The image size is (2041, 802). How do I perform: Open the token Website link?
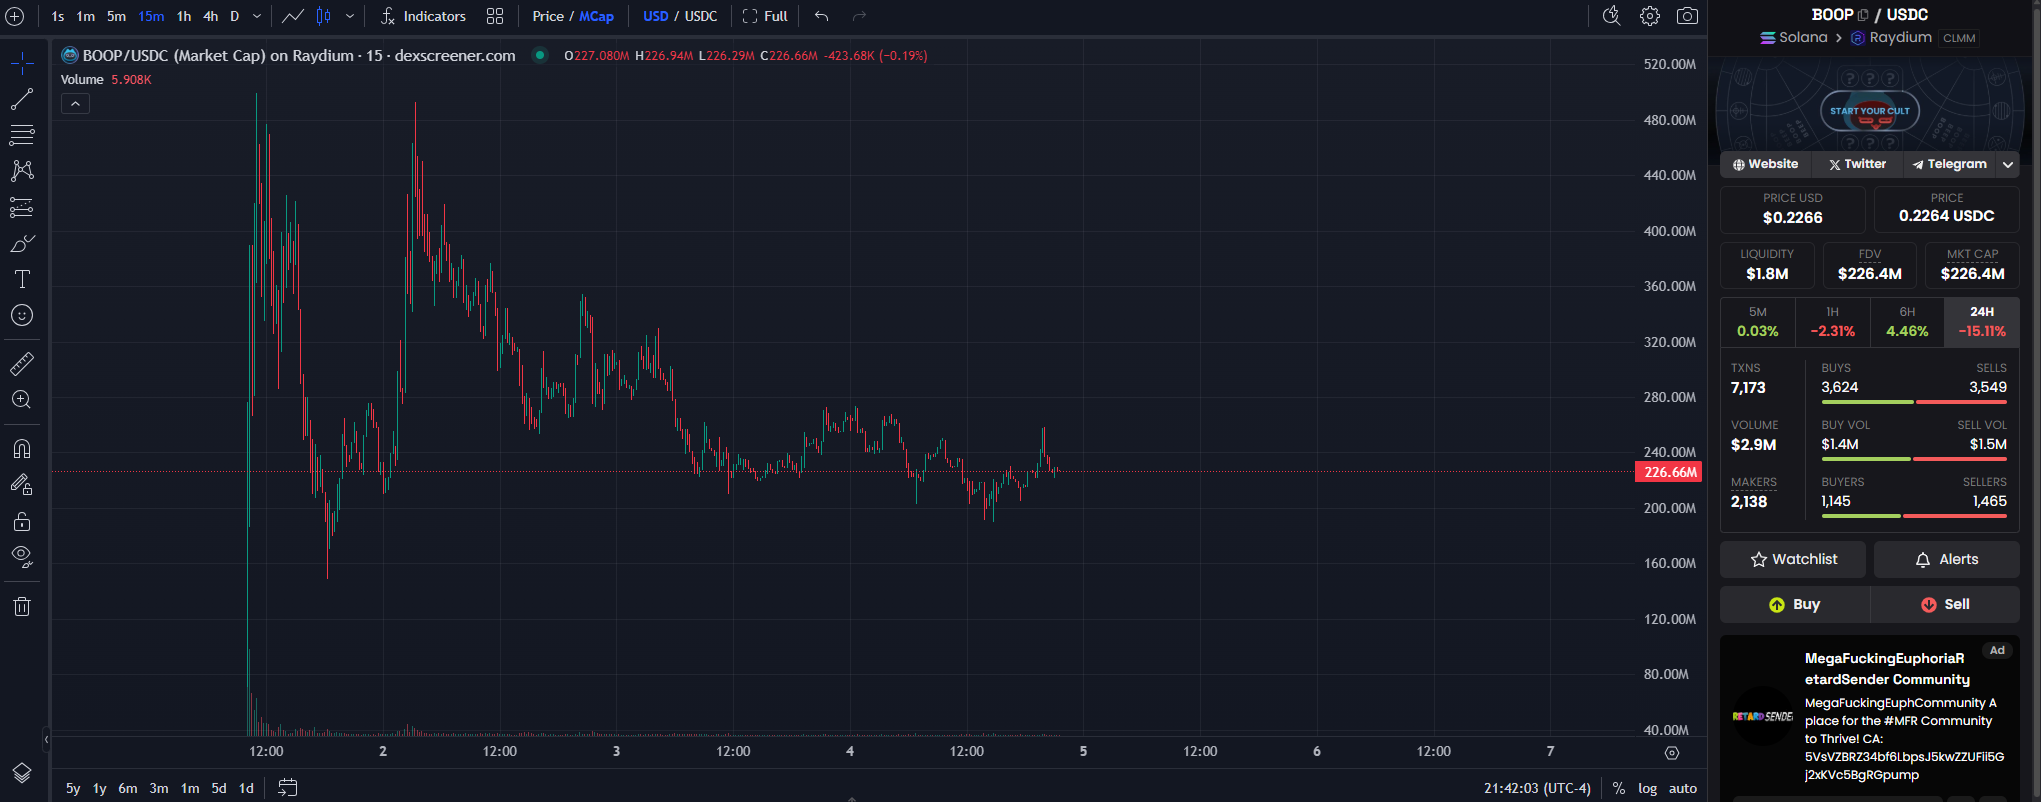pyautogui.click(x=1766, y=164)
